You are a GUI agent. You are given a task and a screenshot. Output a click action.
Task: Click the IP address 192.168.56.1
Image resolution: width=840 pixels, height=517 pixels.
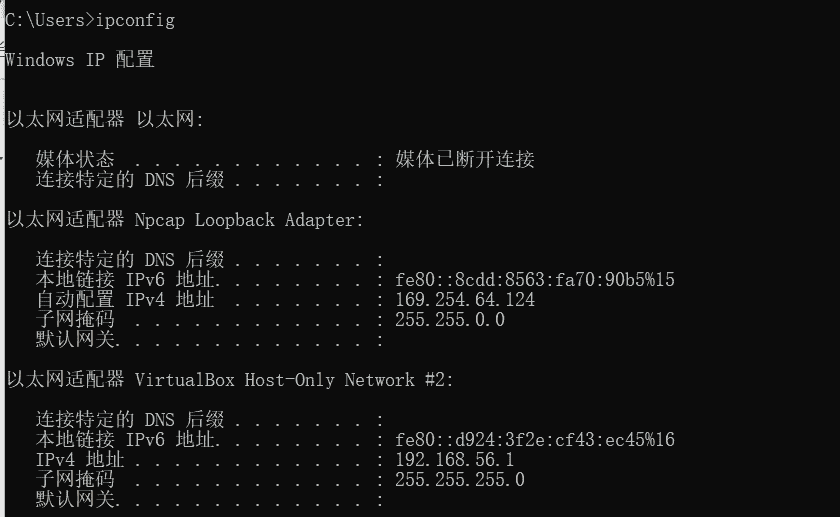click(455, 460)
